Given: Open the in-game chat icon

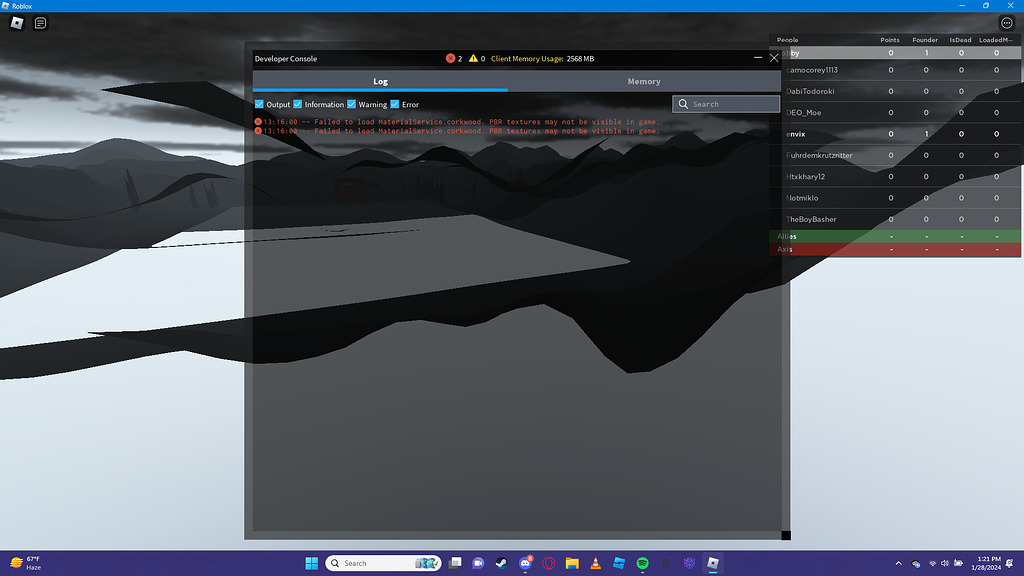Looking at the screenshot, I should click(x=38, y=22).
